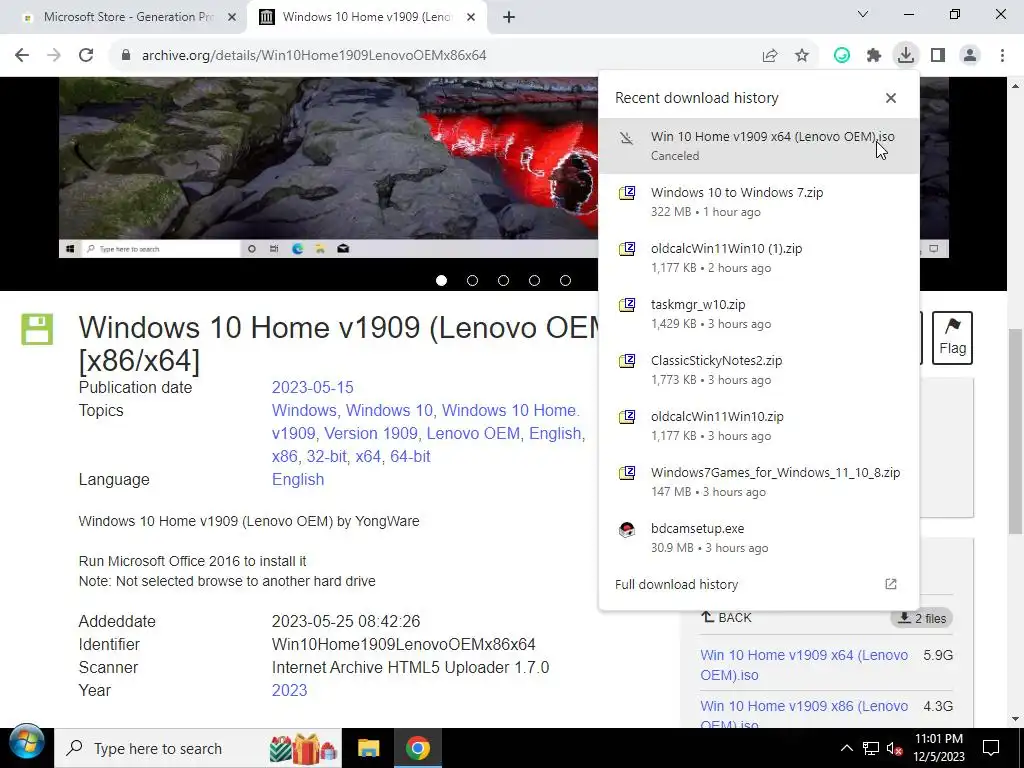
Task: Toggle the downloads toolbar button
Action: pos(906,56)
